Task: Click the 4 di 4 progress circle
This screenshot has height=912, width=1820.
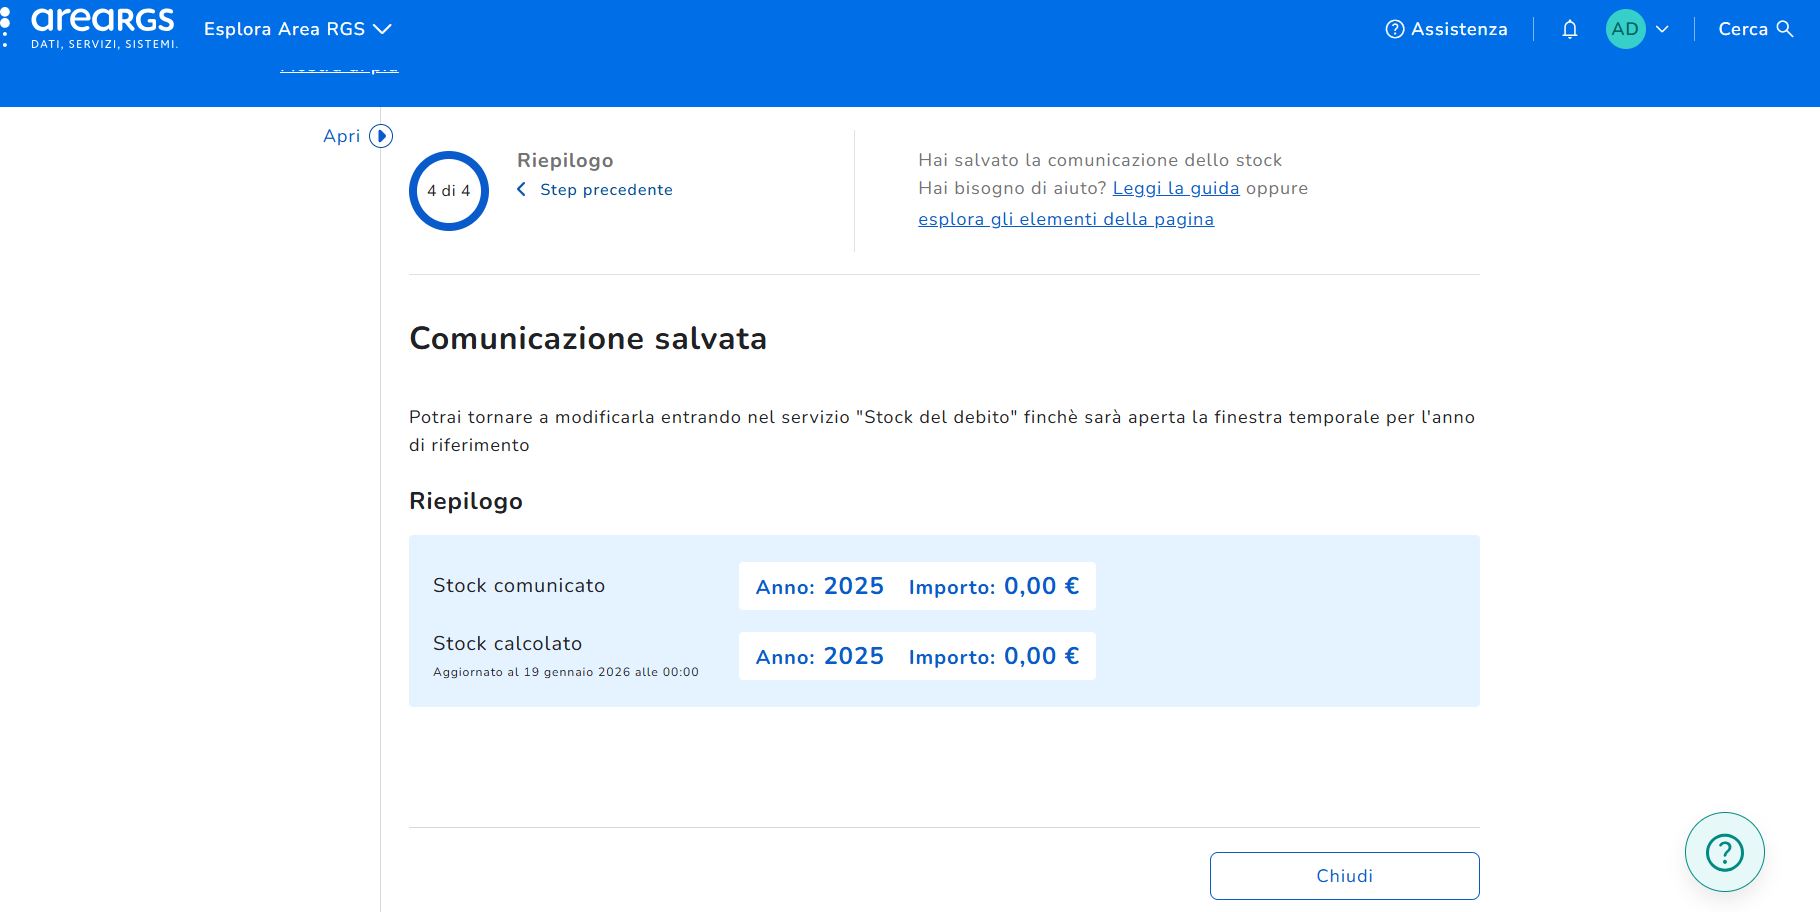Action: pyautogui.click(x=449, y=191)
